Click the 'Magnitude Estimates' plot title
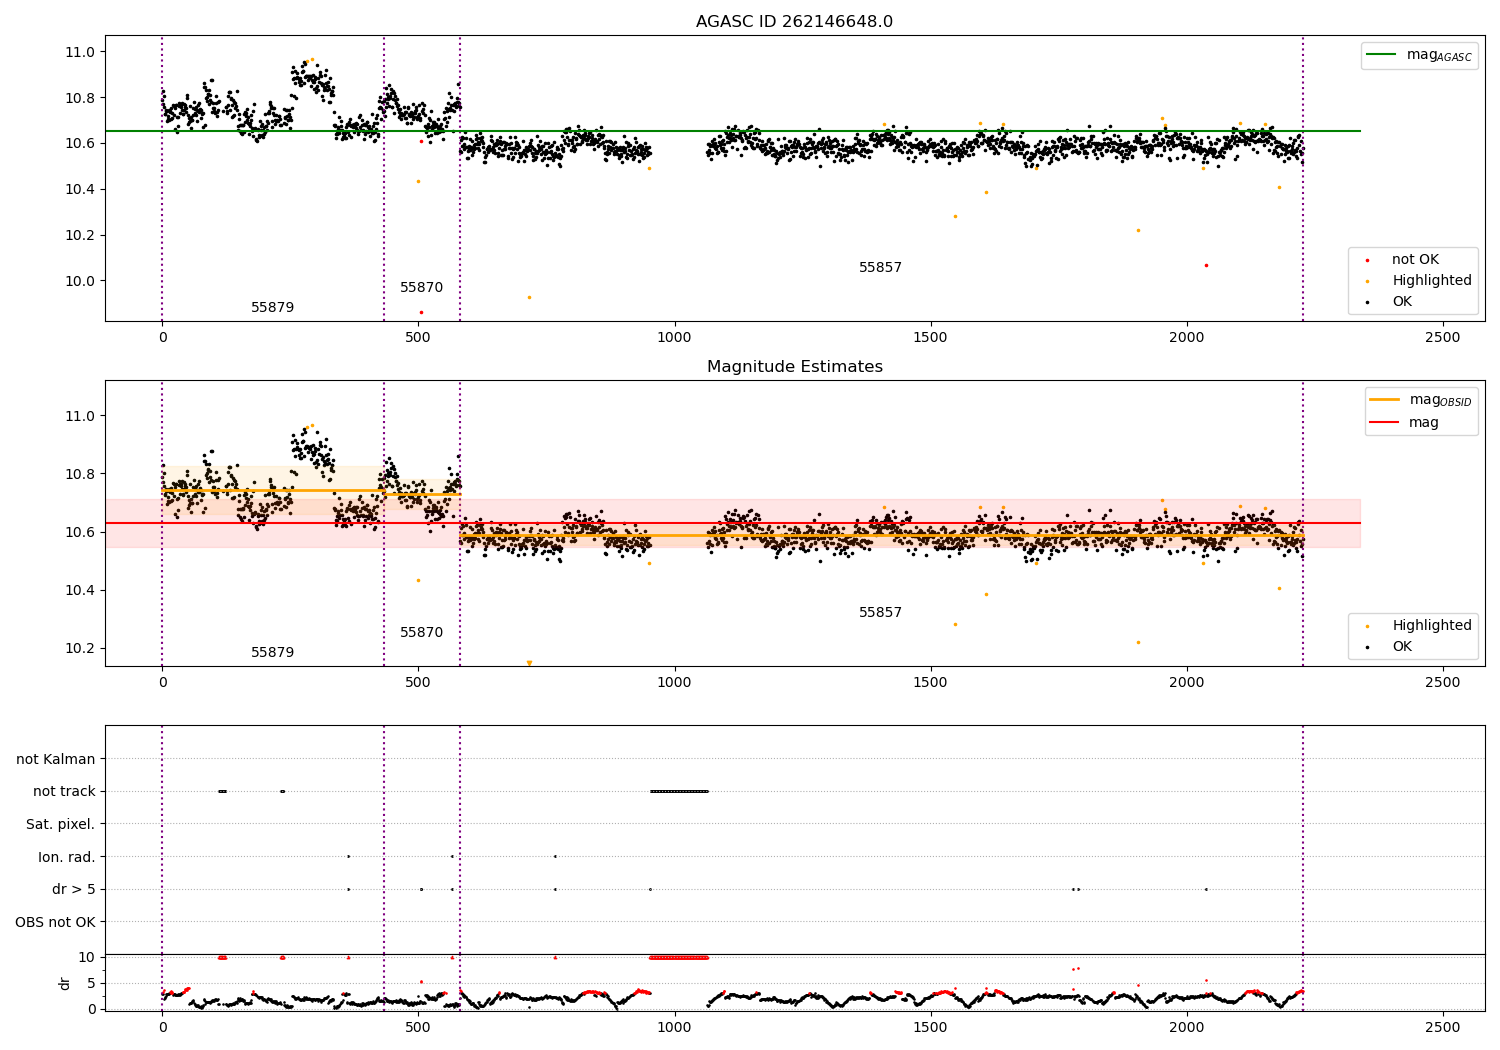The image size is (1500, 1050). 794,367
